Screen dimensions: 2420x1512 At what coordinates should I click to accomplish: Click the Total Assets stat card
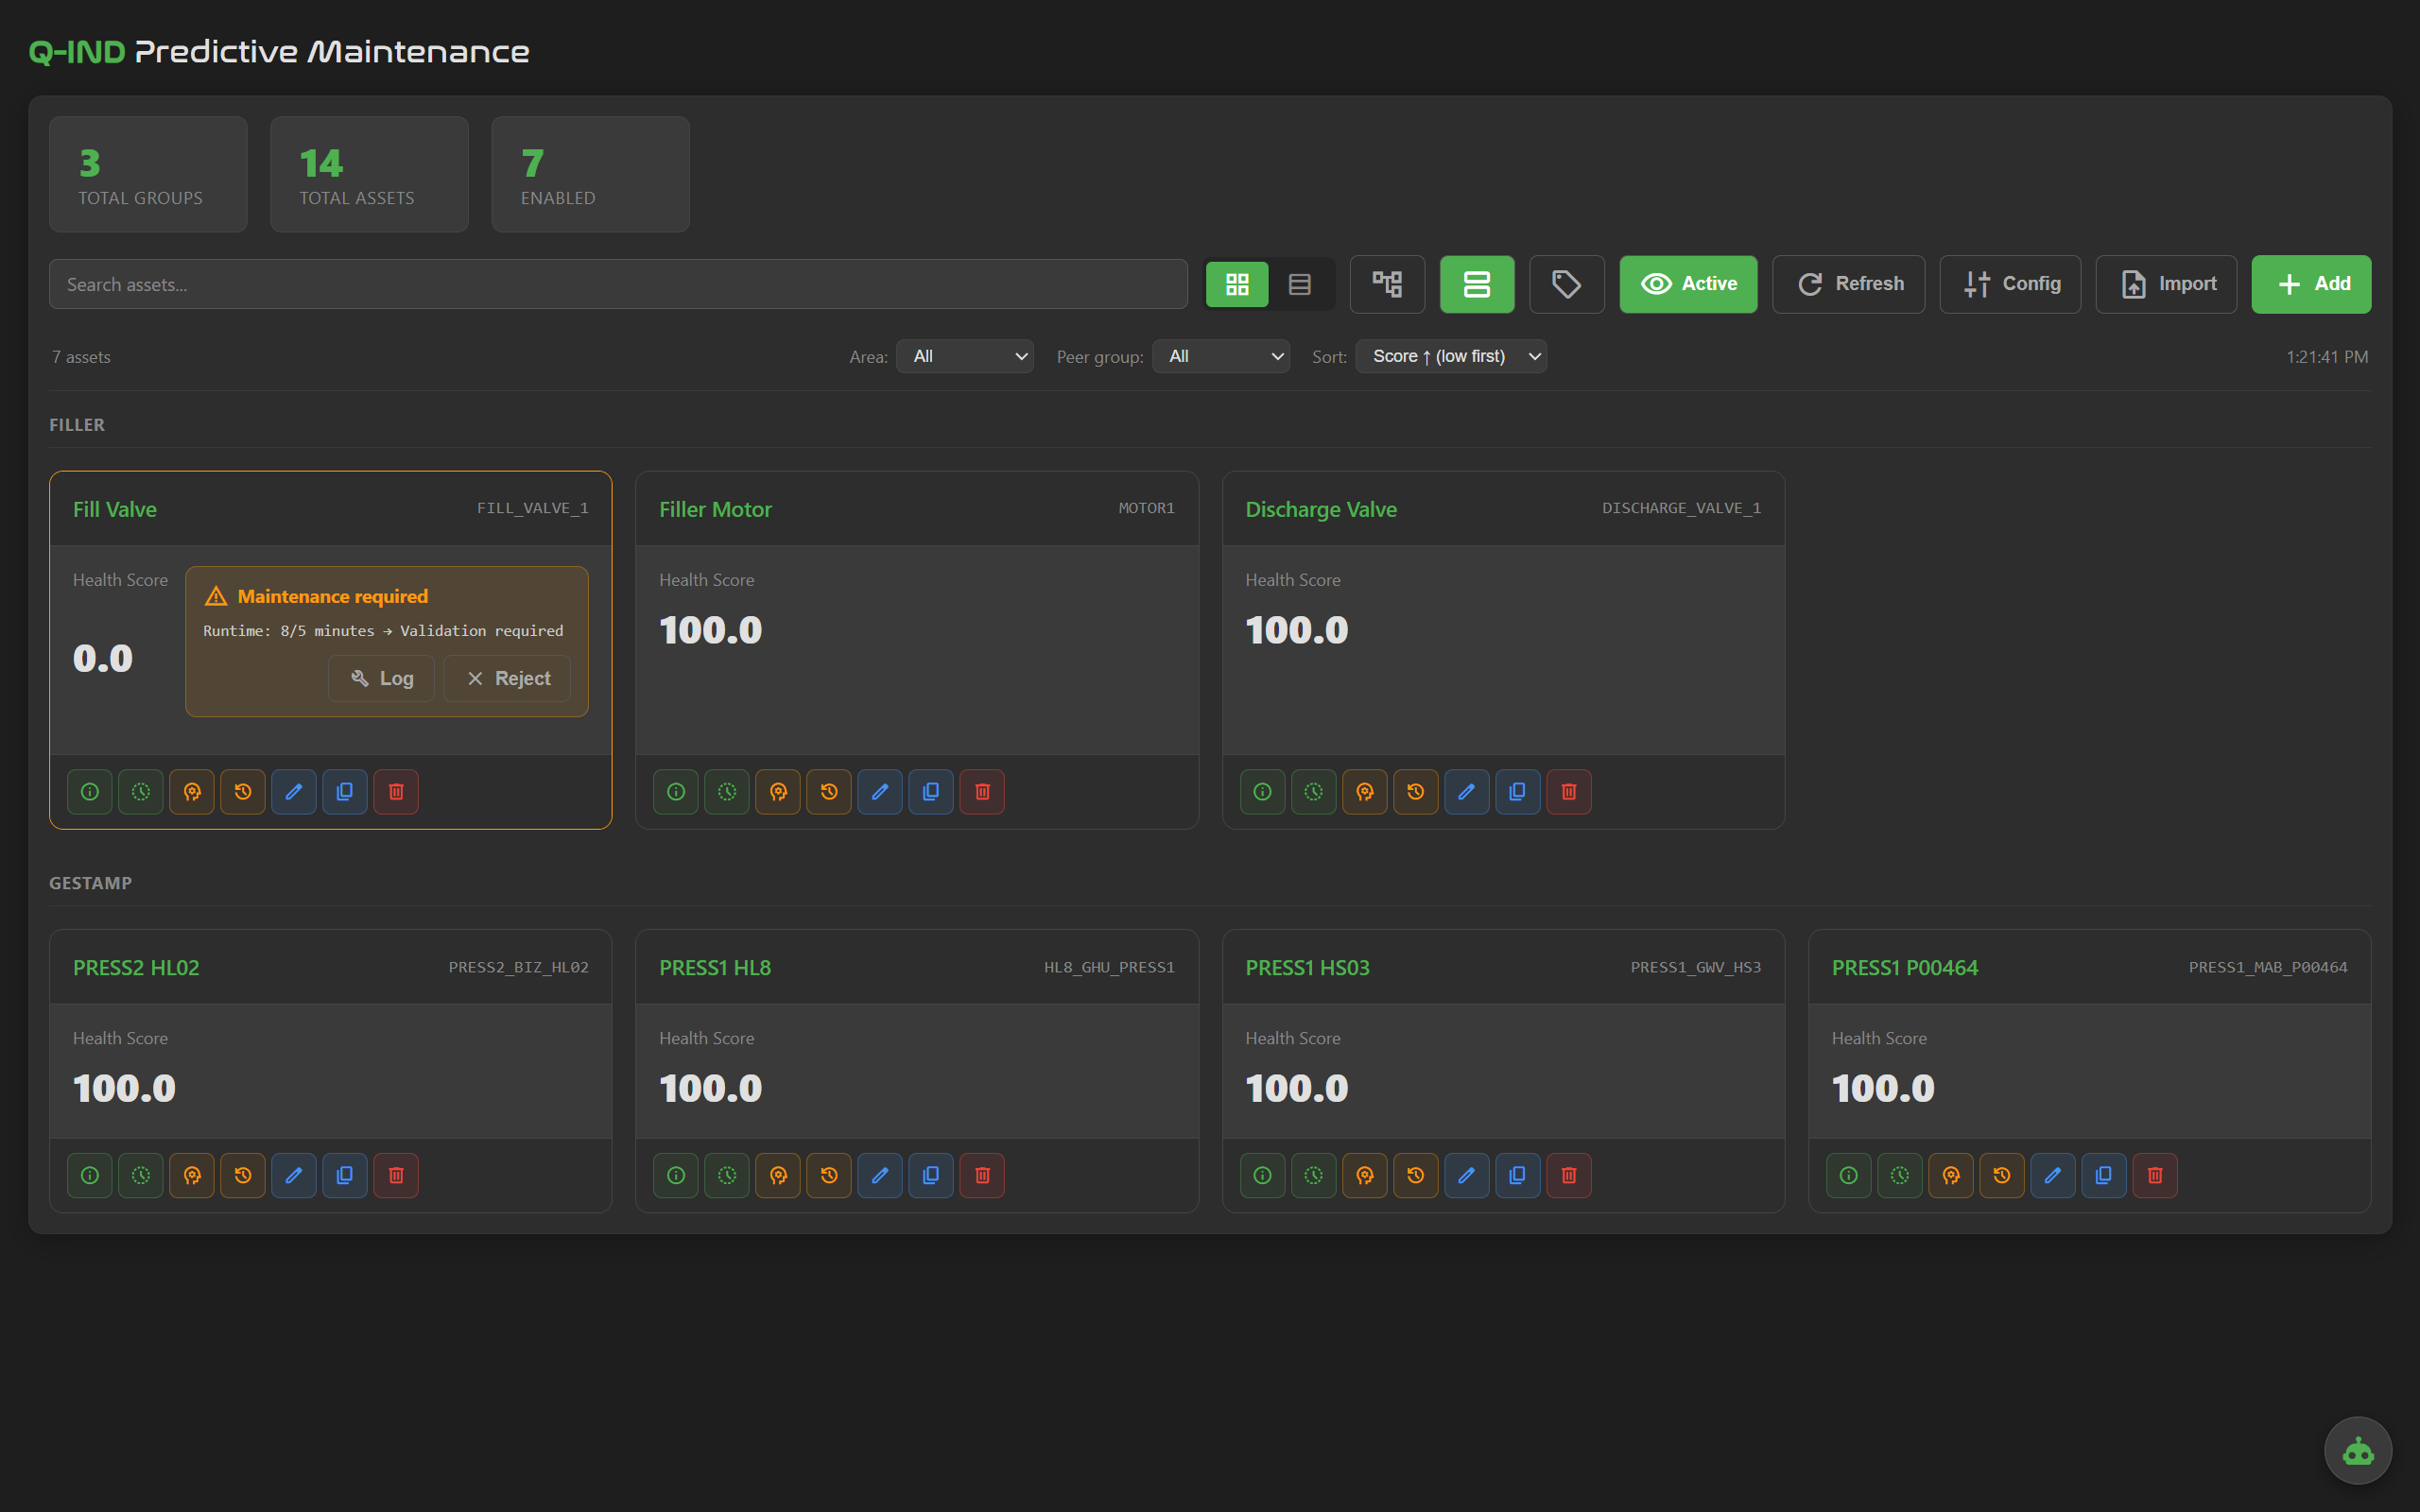(369, 175)
